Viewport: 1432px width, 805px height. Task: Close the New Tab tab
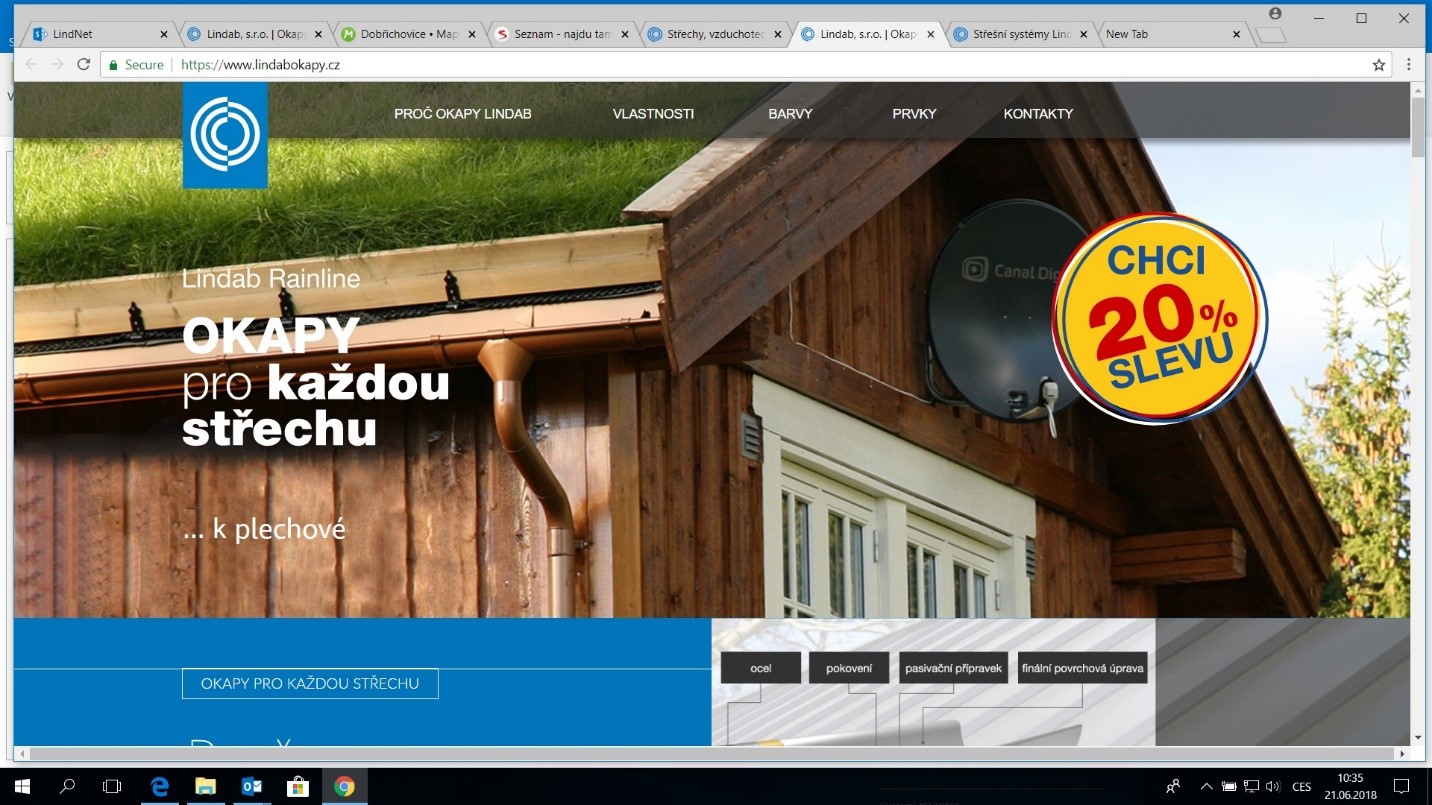tap(1236, 34)
